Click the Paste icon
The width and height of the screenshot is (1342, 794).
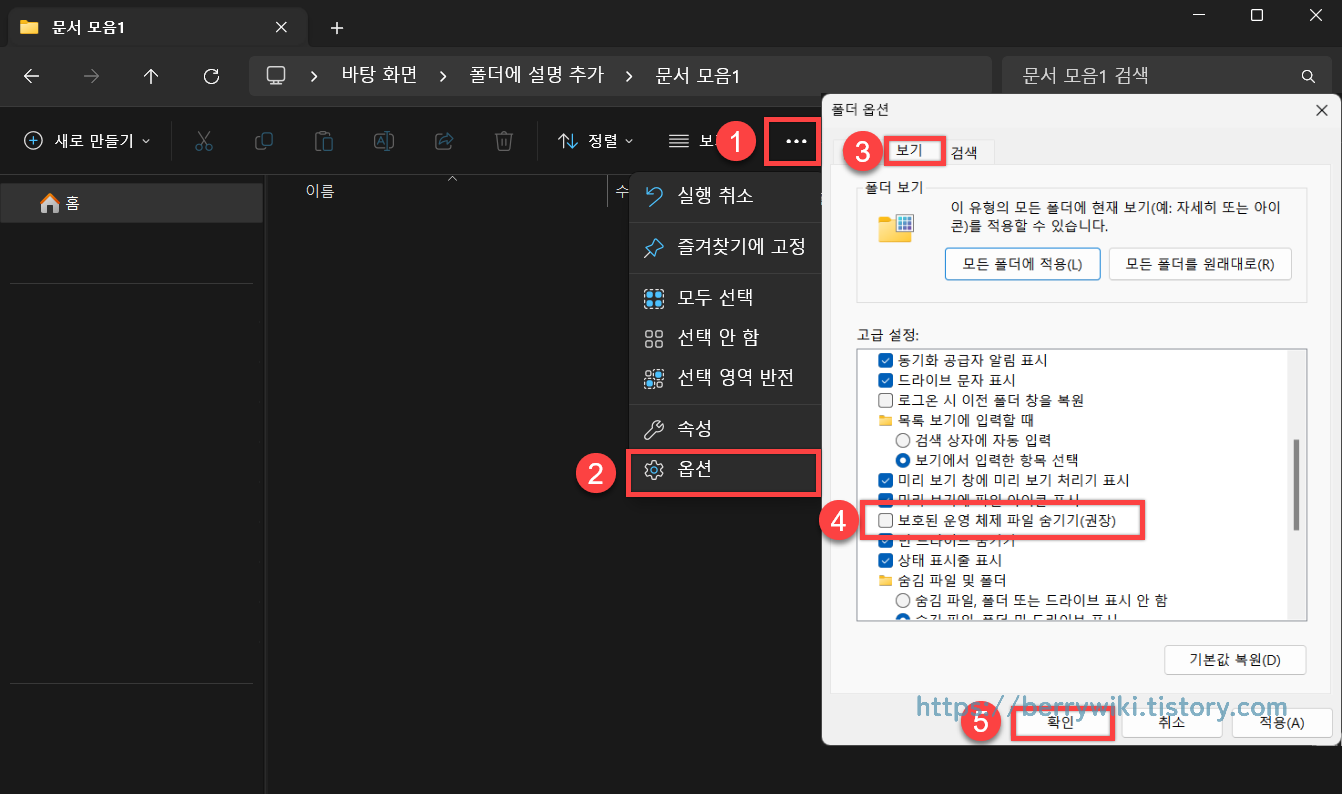pos(323,140)
